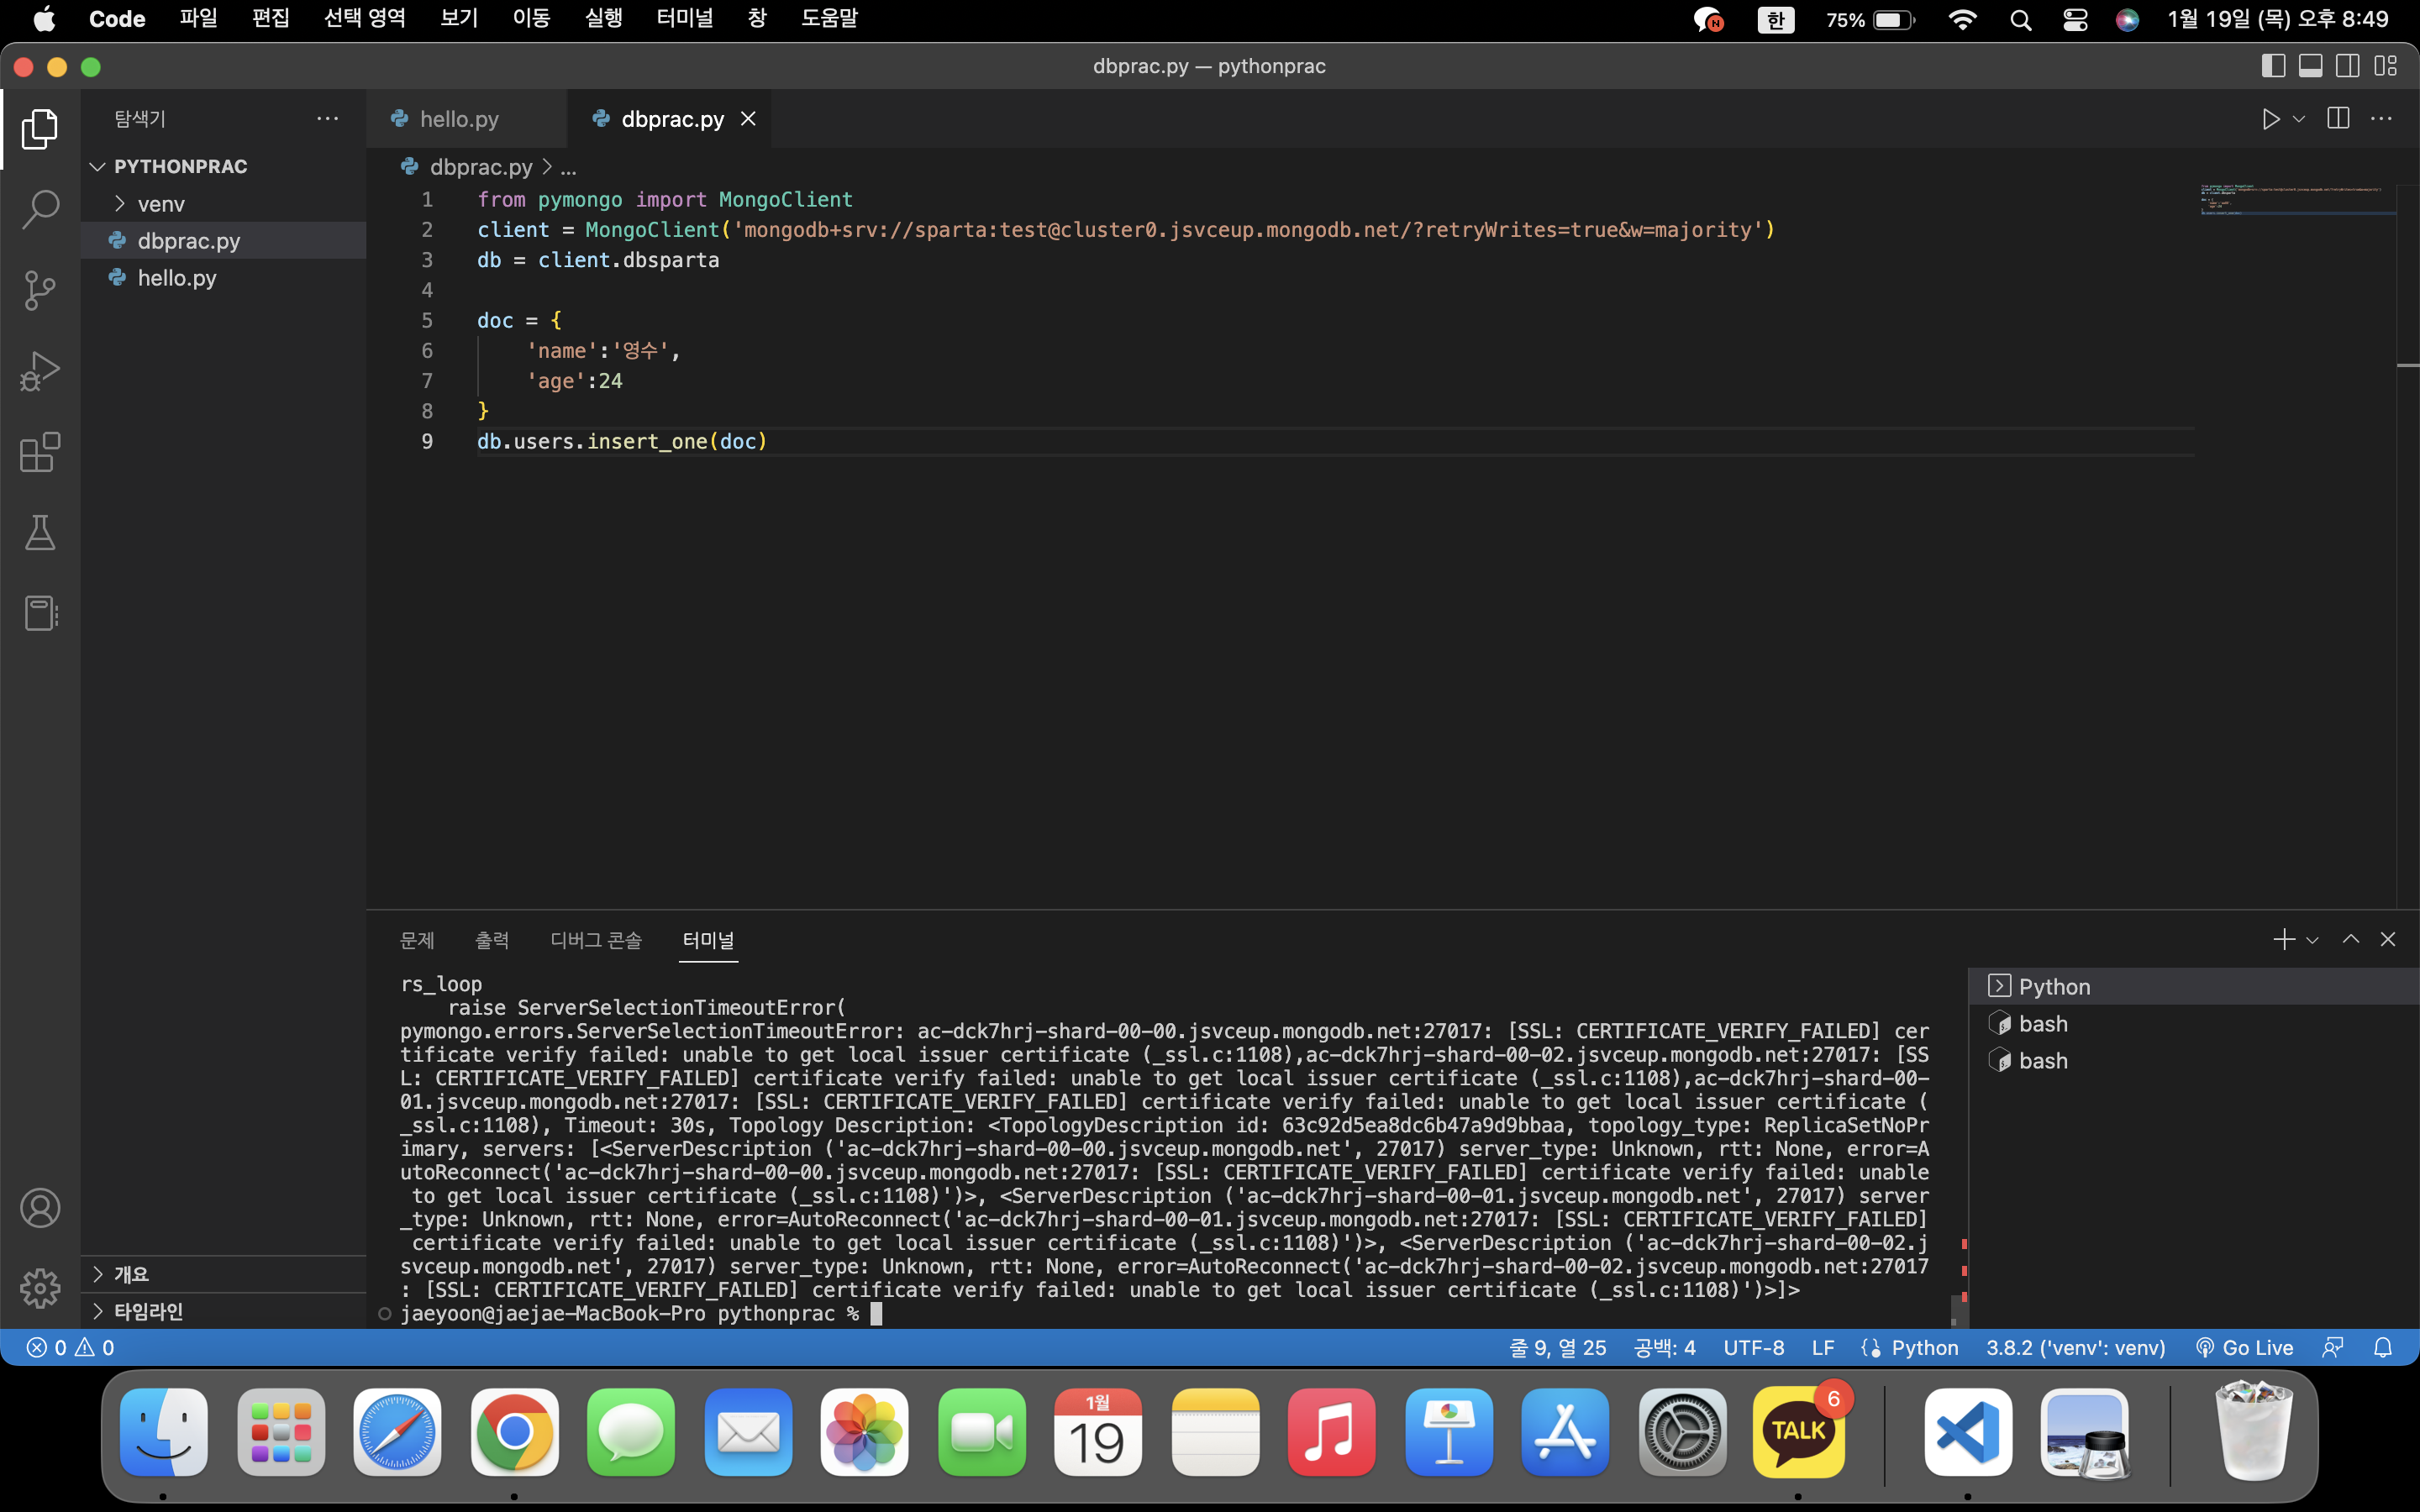Open Control Center in menu bar

pyautogui.click(x=2075, y=20)
